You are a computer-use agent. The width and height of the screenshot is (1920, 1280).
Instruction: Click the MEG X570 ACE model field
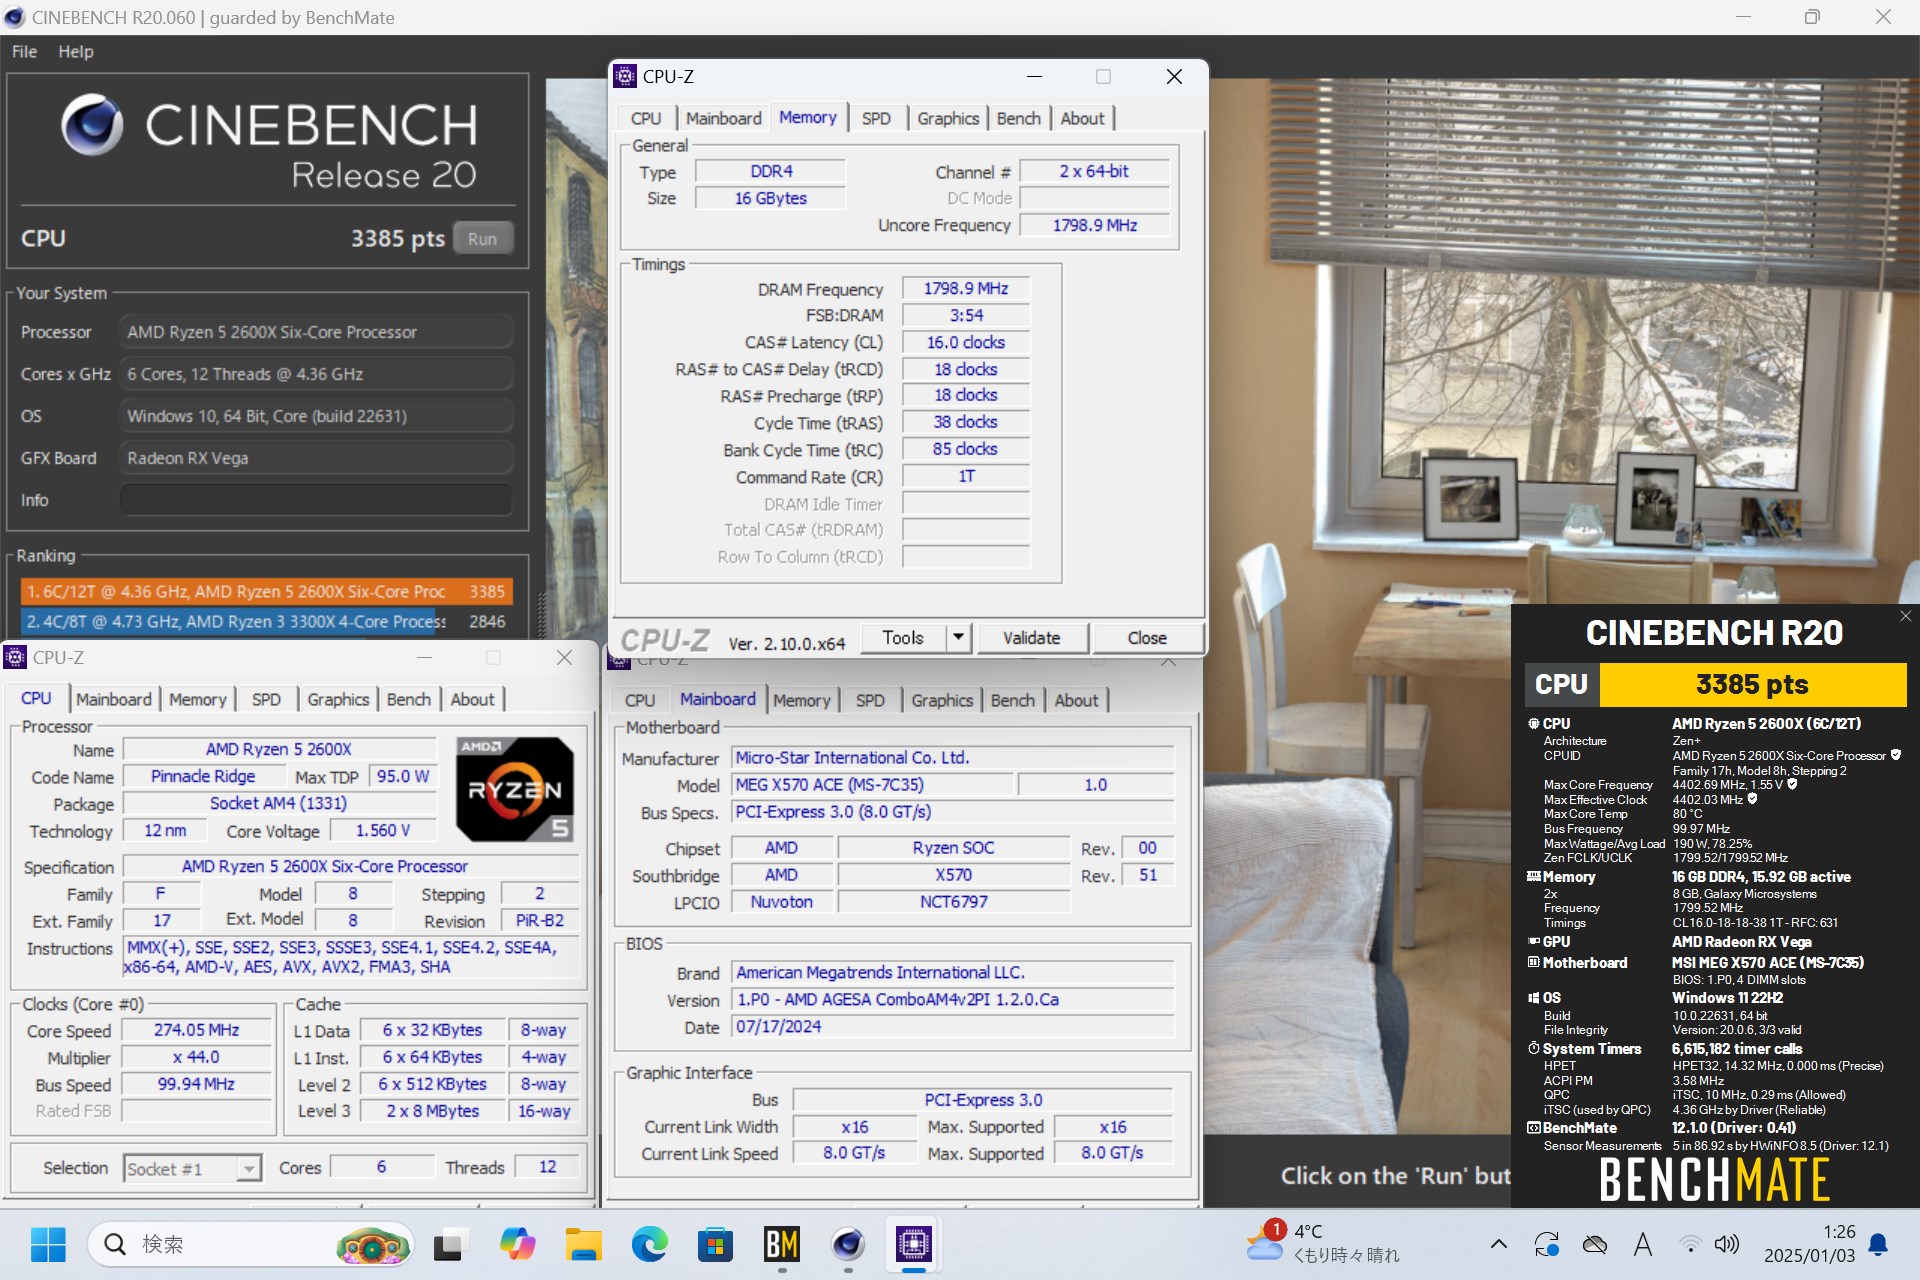click(x=872, y=785)
